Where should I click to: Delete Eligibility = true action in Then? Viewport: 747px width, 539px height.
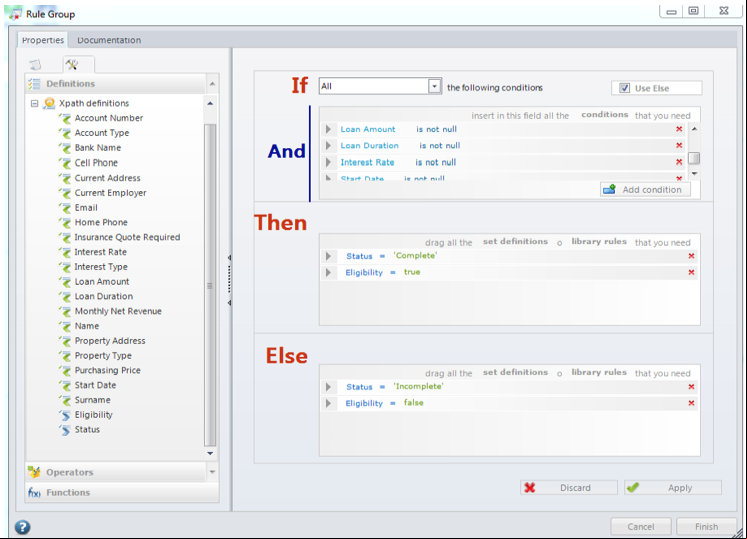691,272
